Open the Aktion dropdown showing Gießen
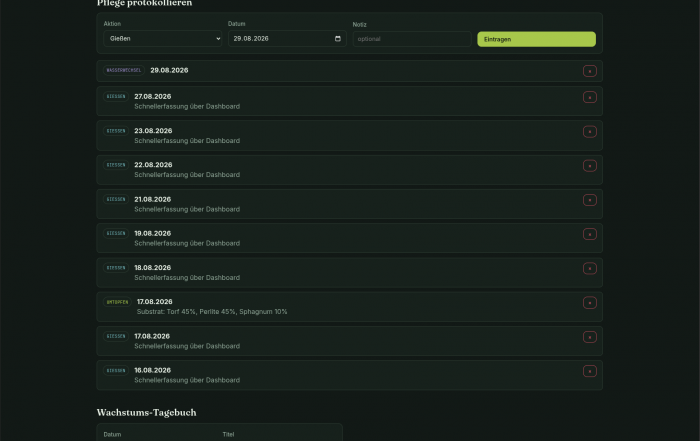Screen dimensions: 700x441 (162, 38)
